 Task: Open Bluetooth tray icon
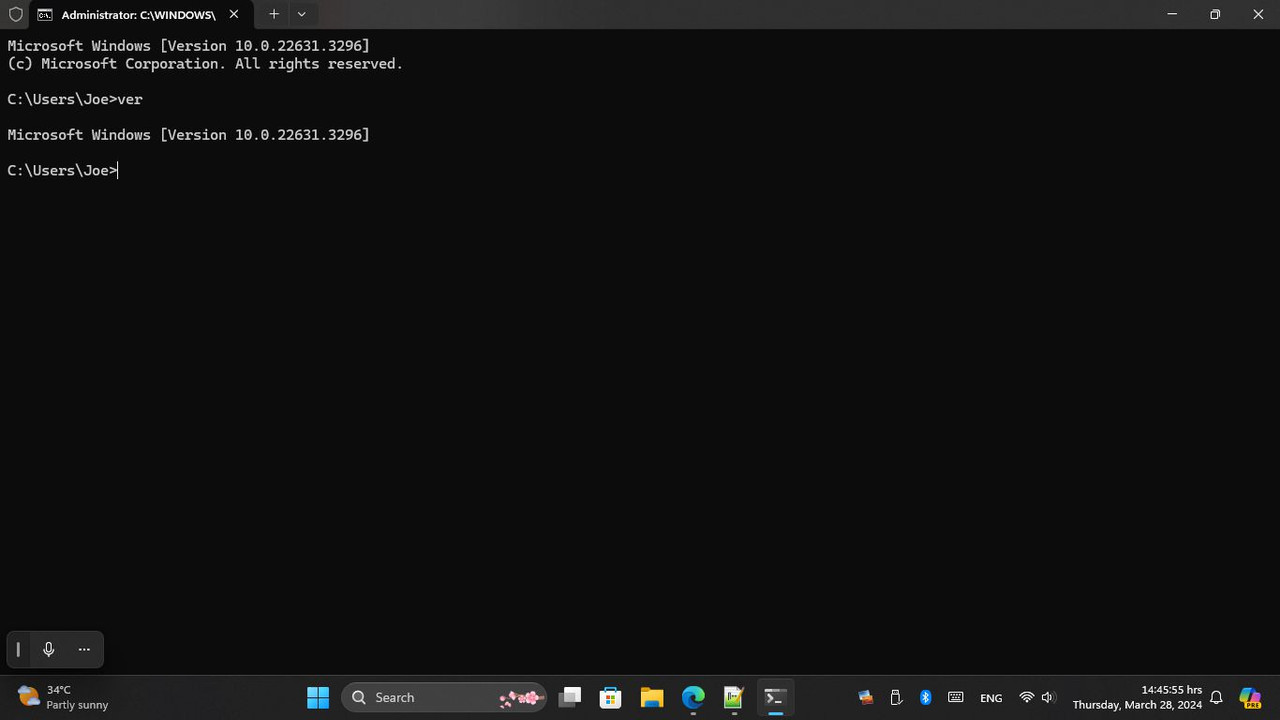pos(926,697)
